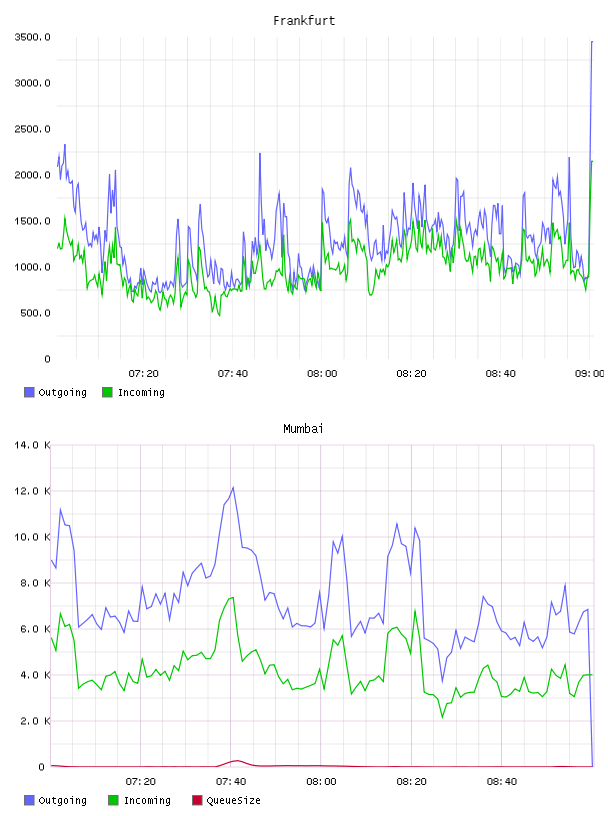Click the 08:00 time label on Mumbai chart

(x=321, y=782)
